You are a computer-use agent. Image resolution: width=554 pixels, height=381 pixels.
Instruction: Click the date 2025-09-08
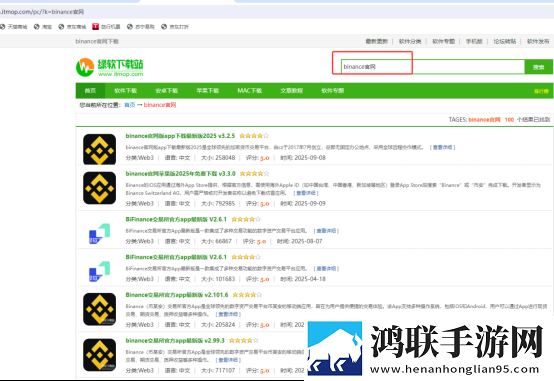tap(310, 158)
